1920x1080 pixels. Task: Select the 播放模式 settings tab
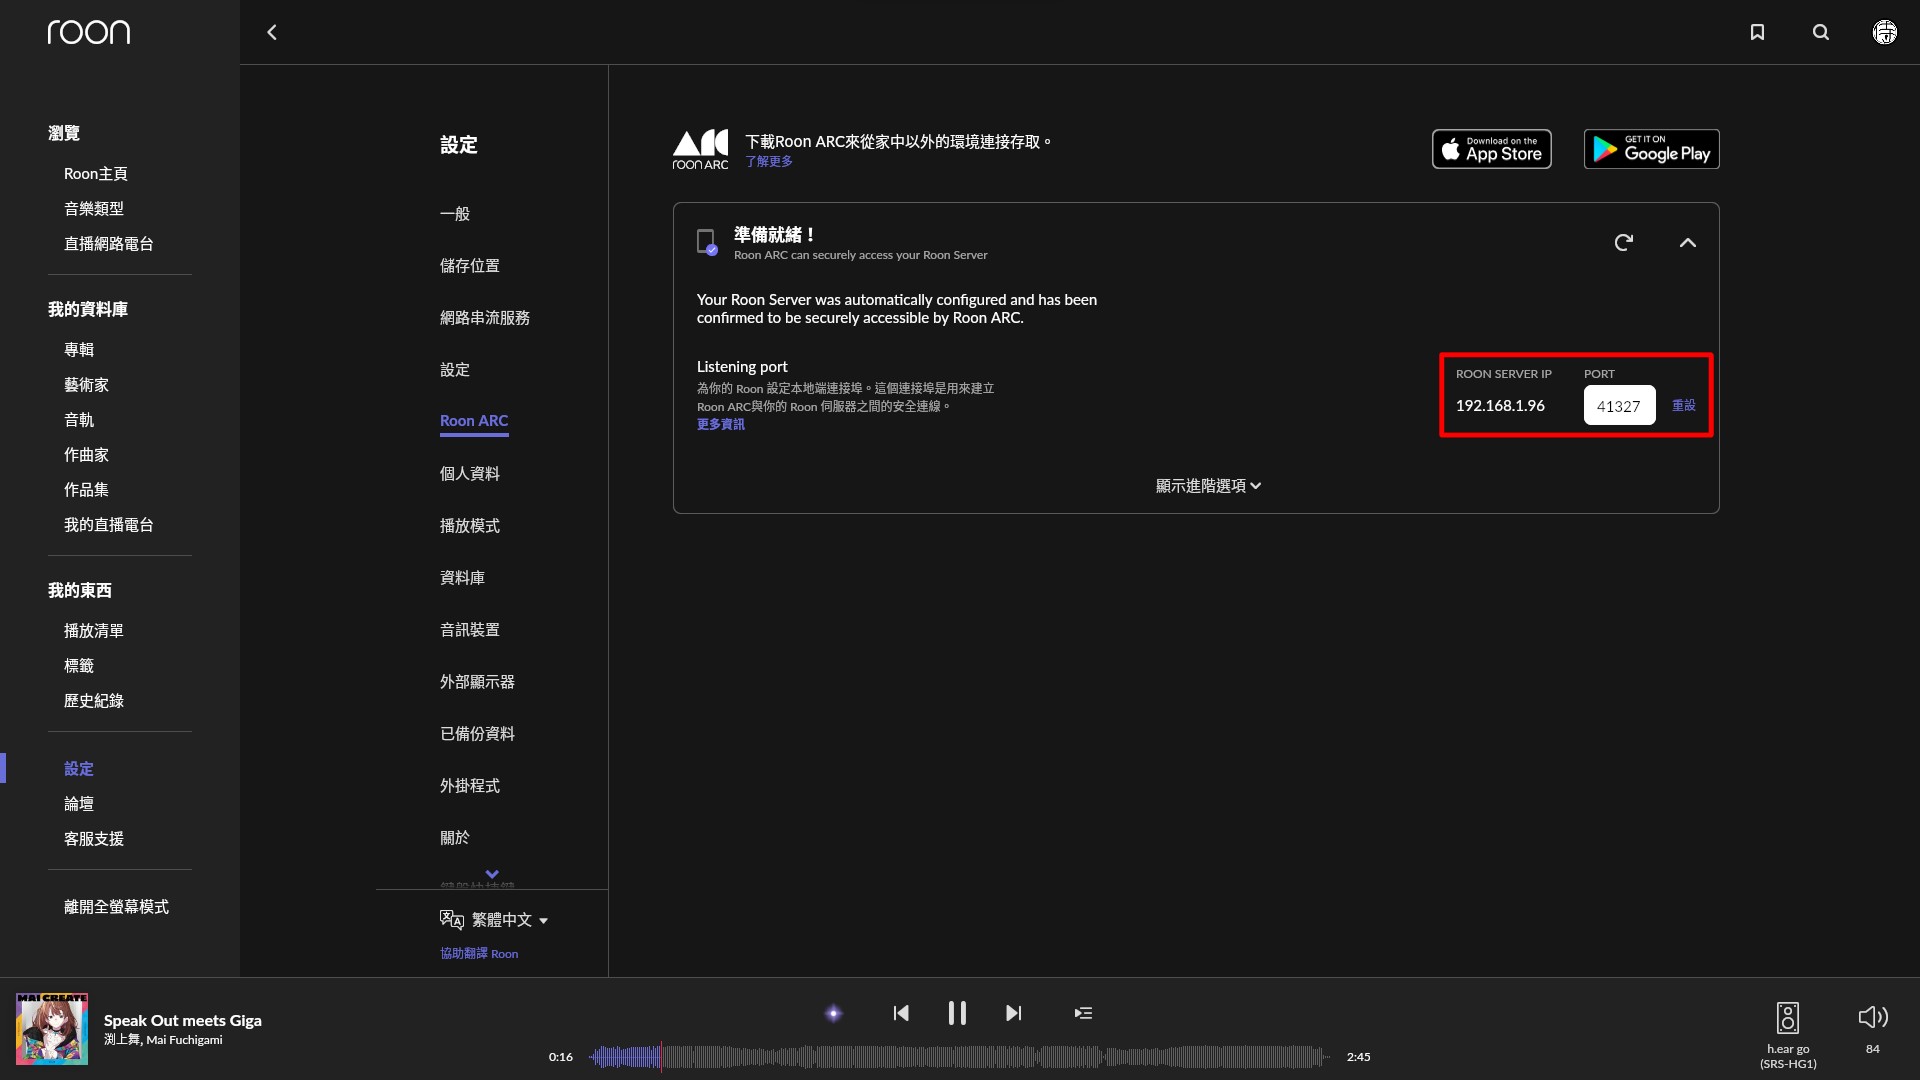[470, 525]
